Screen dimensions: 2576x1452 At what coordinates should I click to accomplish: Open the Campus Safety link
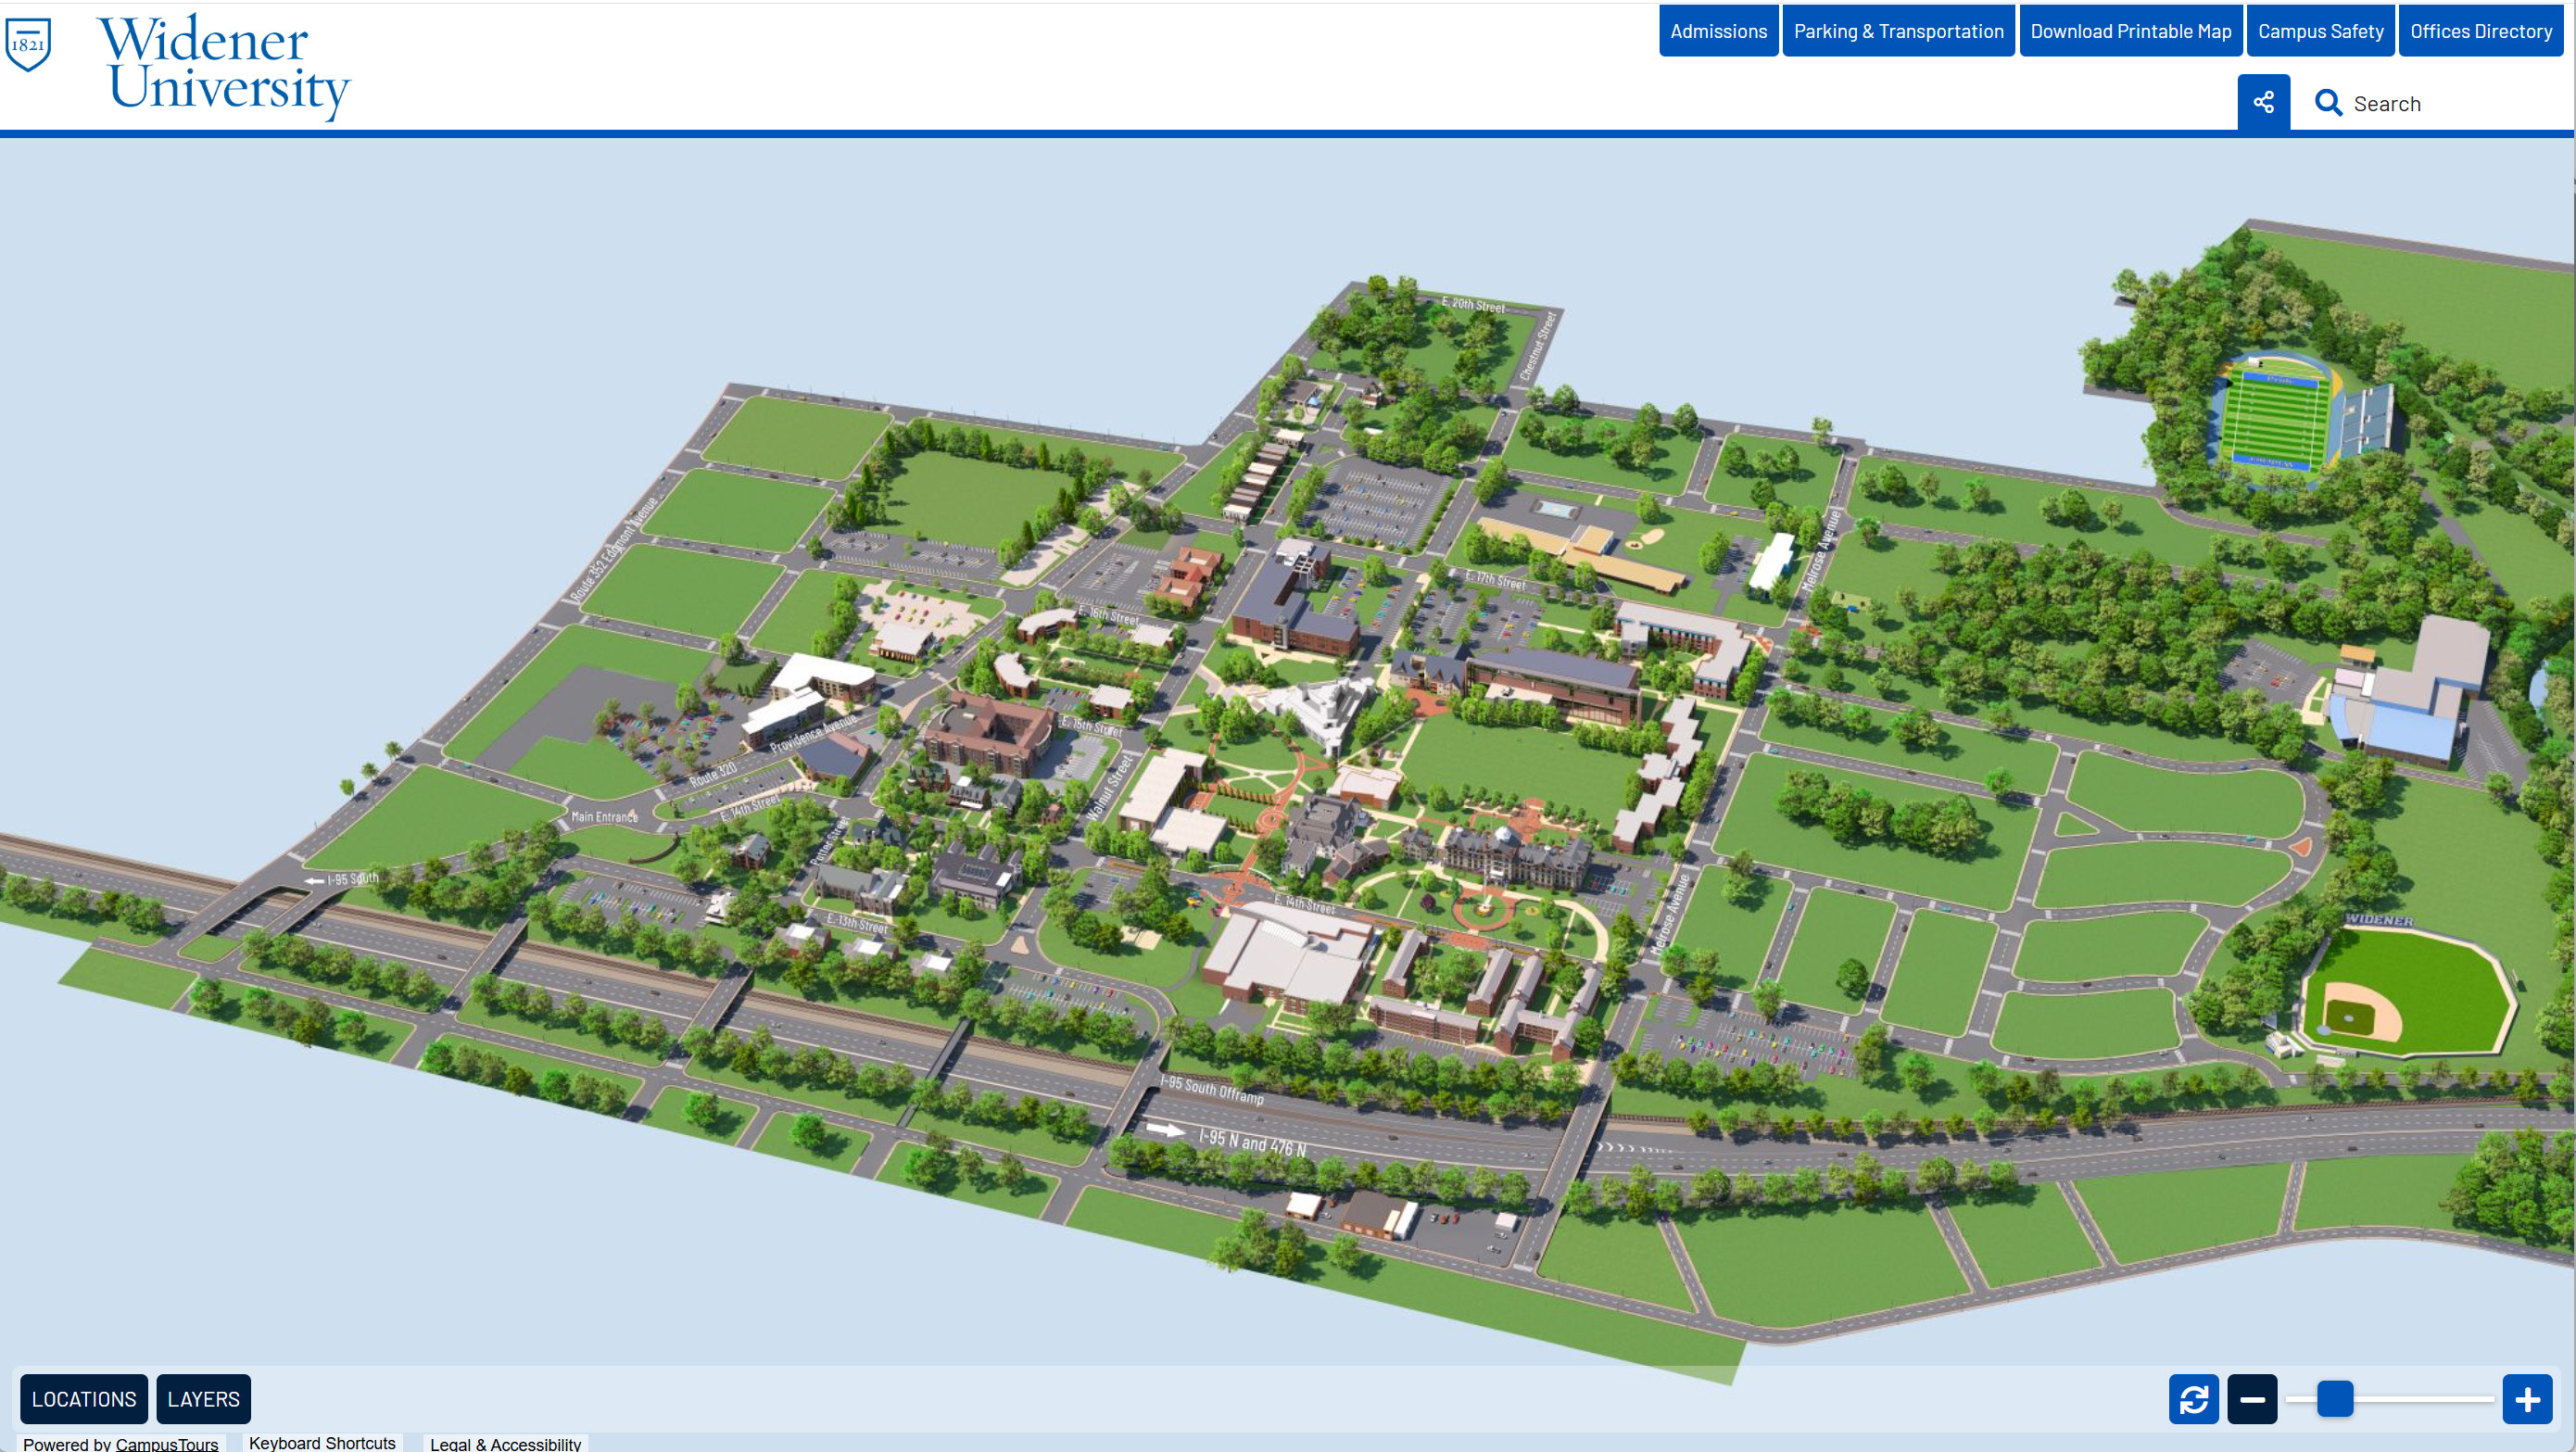click(2320, 31)
